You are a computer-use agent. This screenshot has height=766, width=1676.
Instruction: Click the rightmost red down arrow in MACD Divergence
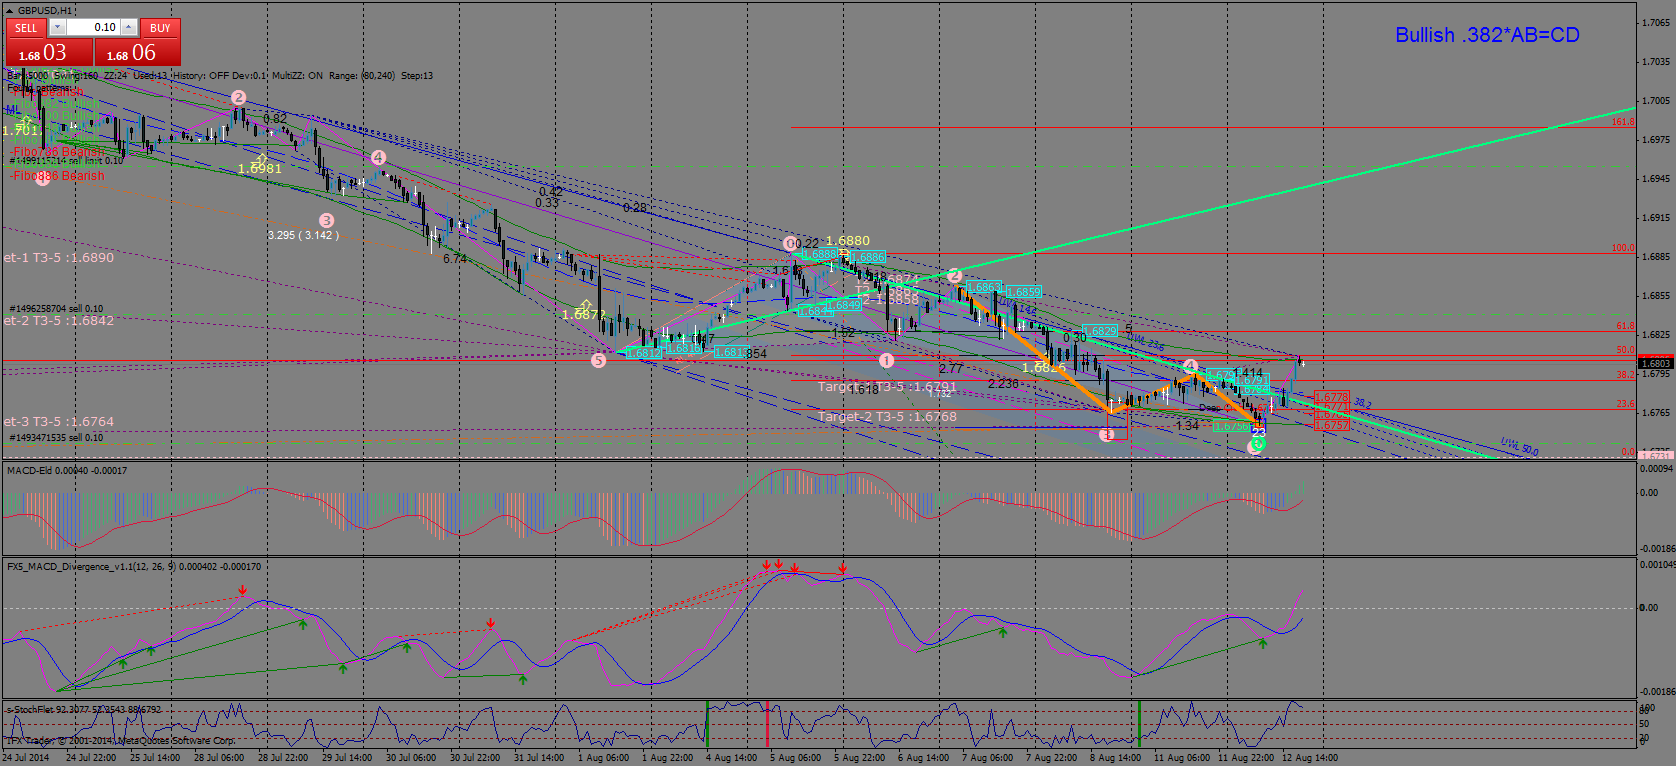[x=843, y=569]
